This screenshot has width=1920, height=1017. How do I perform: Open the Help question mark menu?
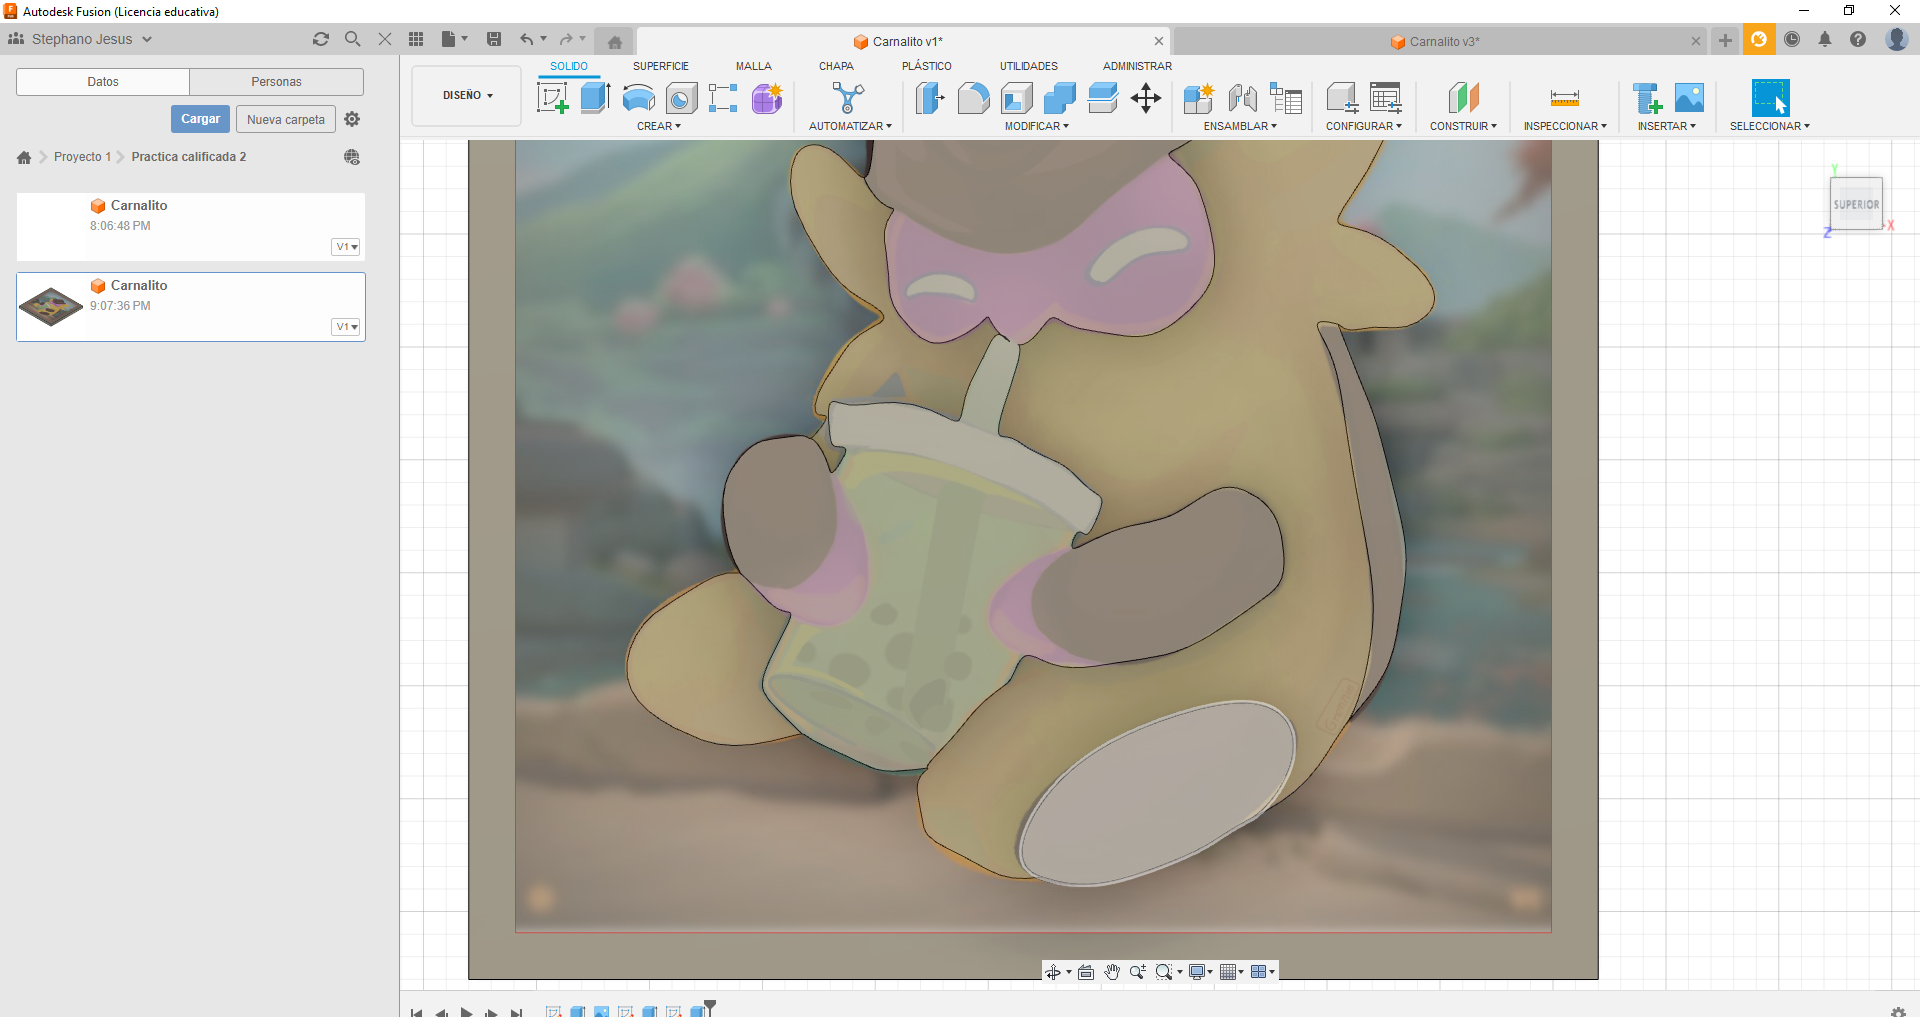(x=1858, y=39)
